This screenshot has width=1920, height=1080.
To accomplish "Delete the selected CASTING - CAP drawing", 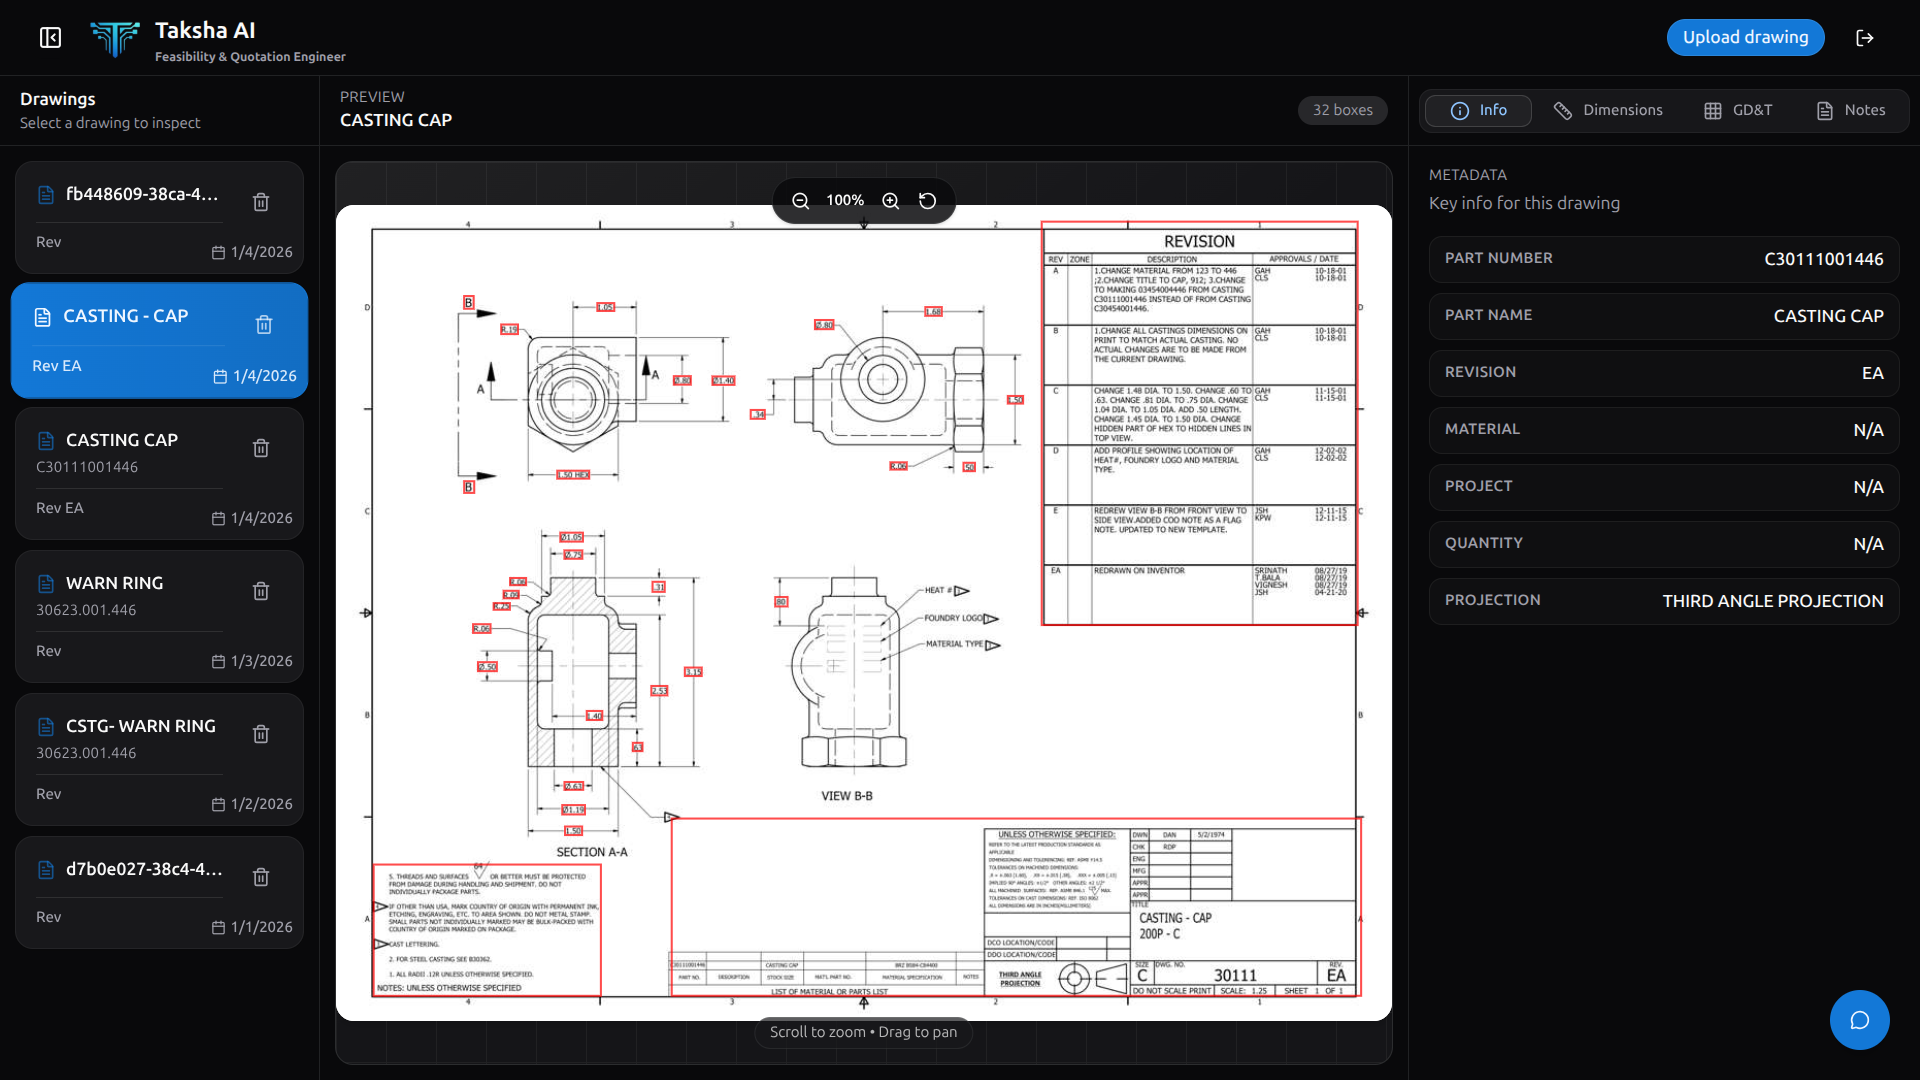I will pyautogui.click(x=264, y=325).
